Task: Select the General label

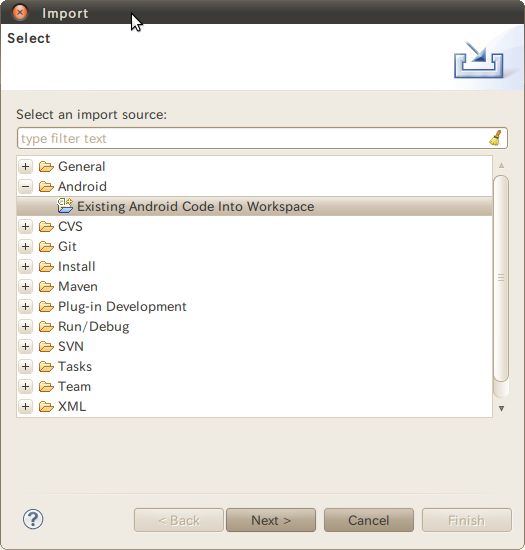Action: tap(81, 166)
